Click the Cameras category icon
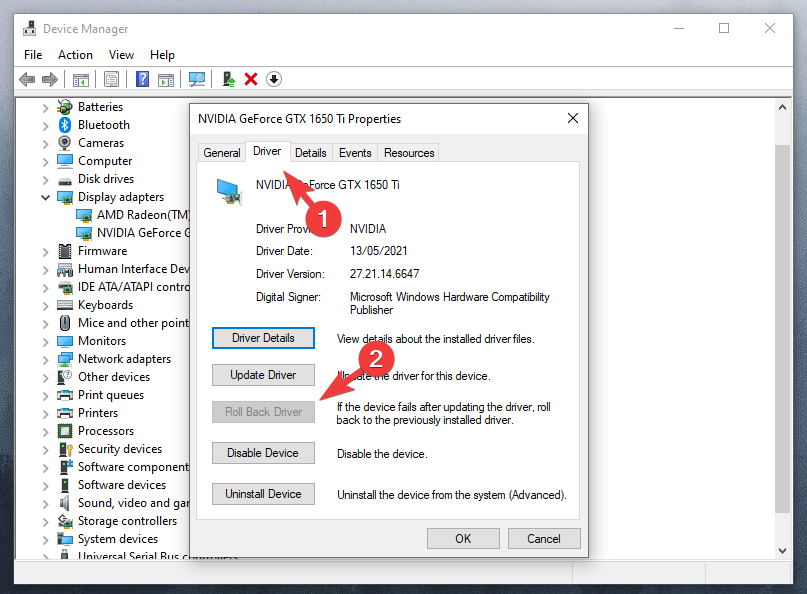The height and width of the screenshot is (594, 807). tap(65, 143)
